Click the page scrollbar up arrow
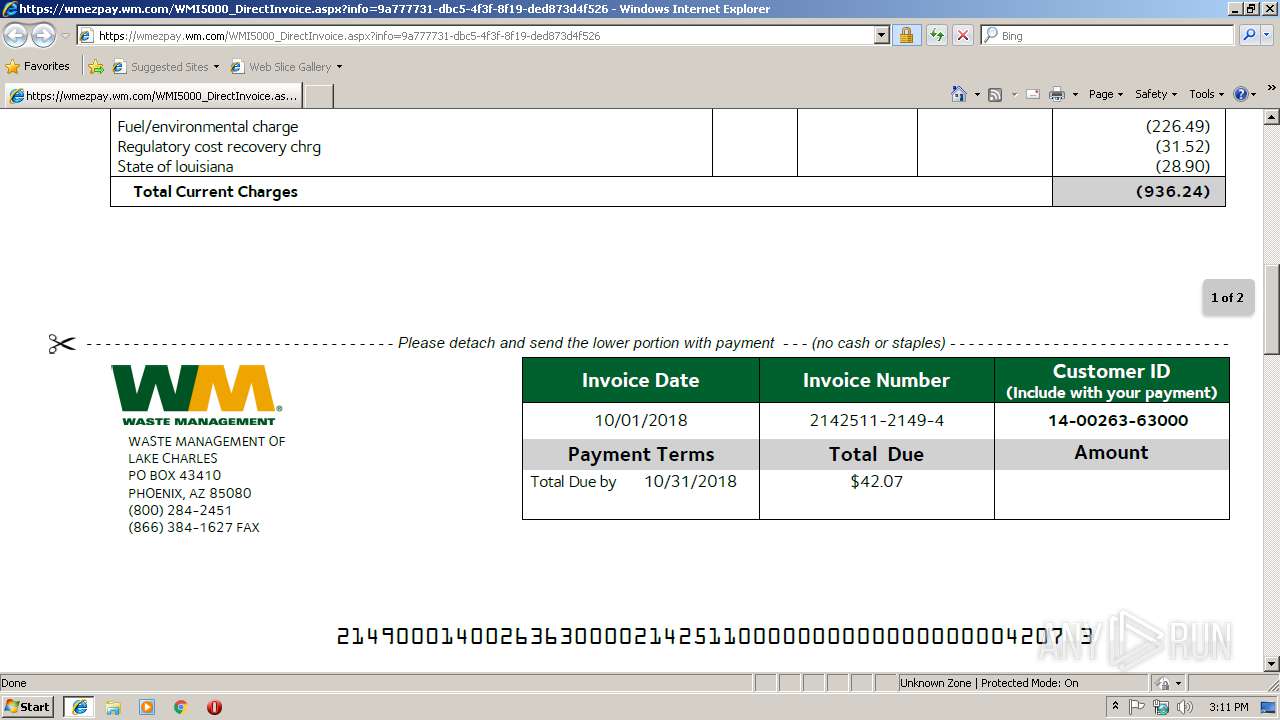Image resolution: width=1280 pixels, height=720 pixels. pyautogui.click(x=1272, y=116)
